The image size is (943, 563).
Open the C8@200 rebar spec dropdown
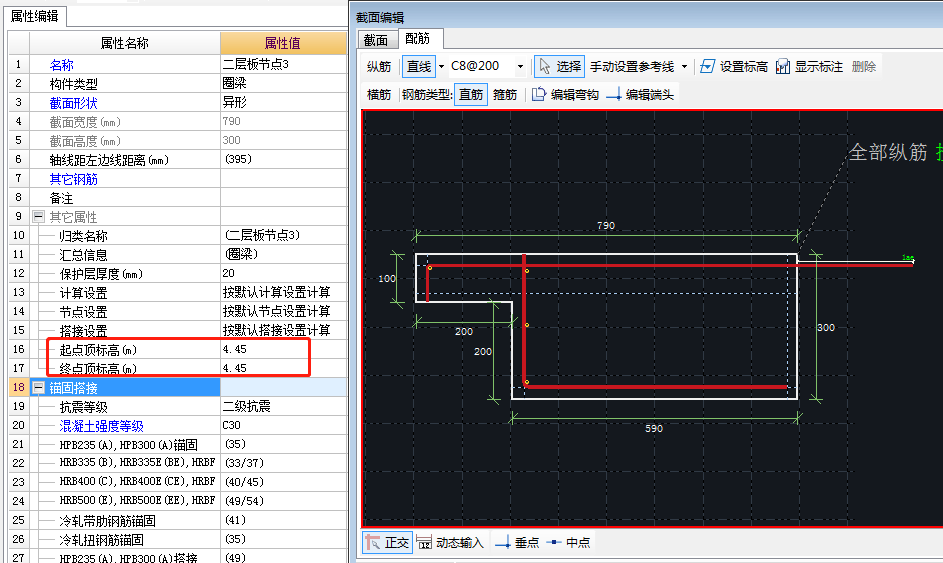pos(520,66)
